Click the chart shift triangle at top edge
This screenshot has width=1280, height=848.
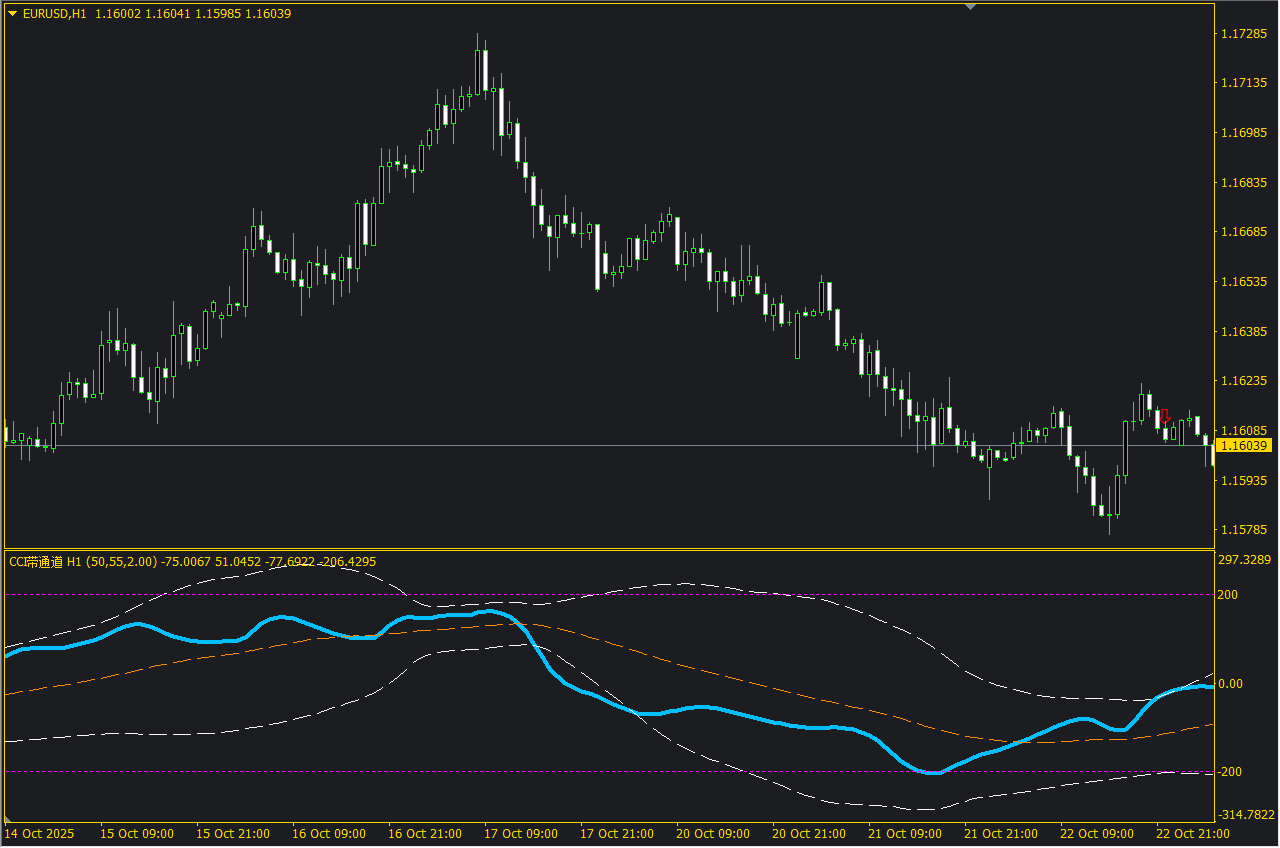[969, 6]
